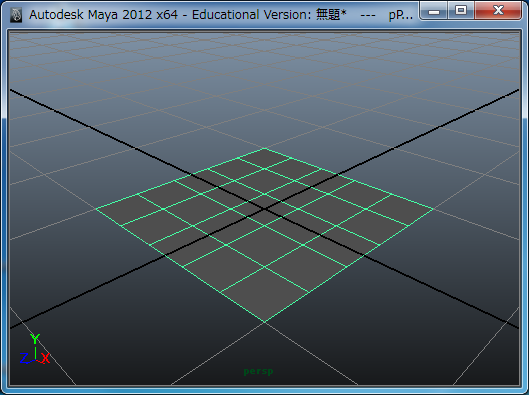Click the truncated 'pP...' text in title bar

400,15
